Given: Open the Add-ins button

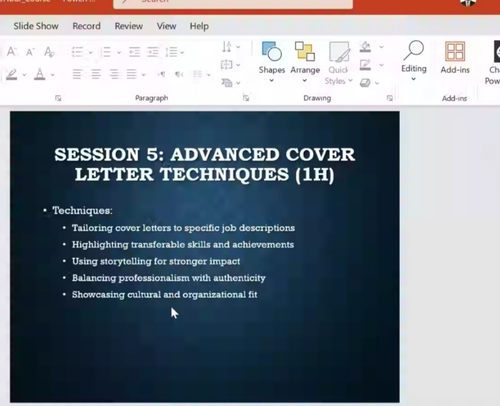Looking at the screenshot, I should (455, 57).
